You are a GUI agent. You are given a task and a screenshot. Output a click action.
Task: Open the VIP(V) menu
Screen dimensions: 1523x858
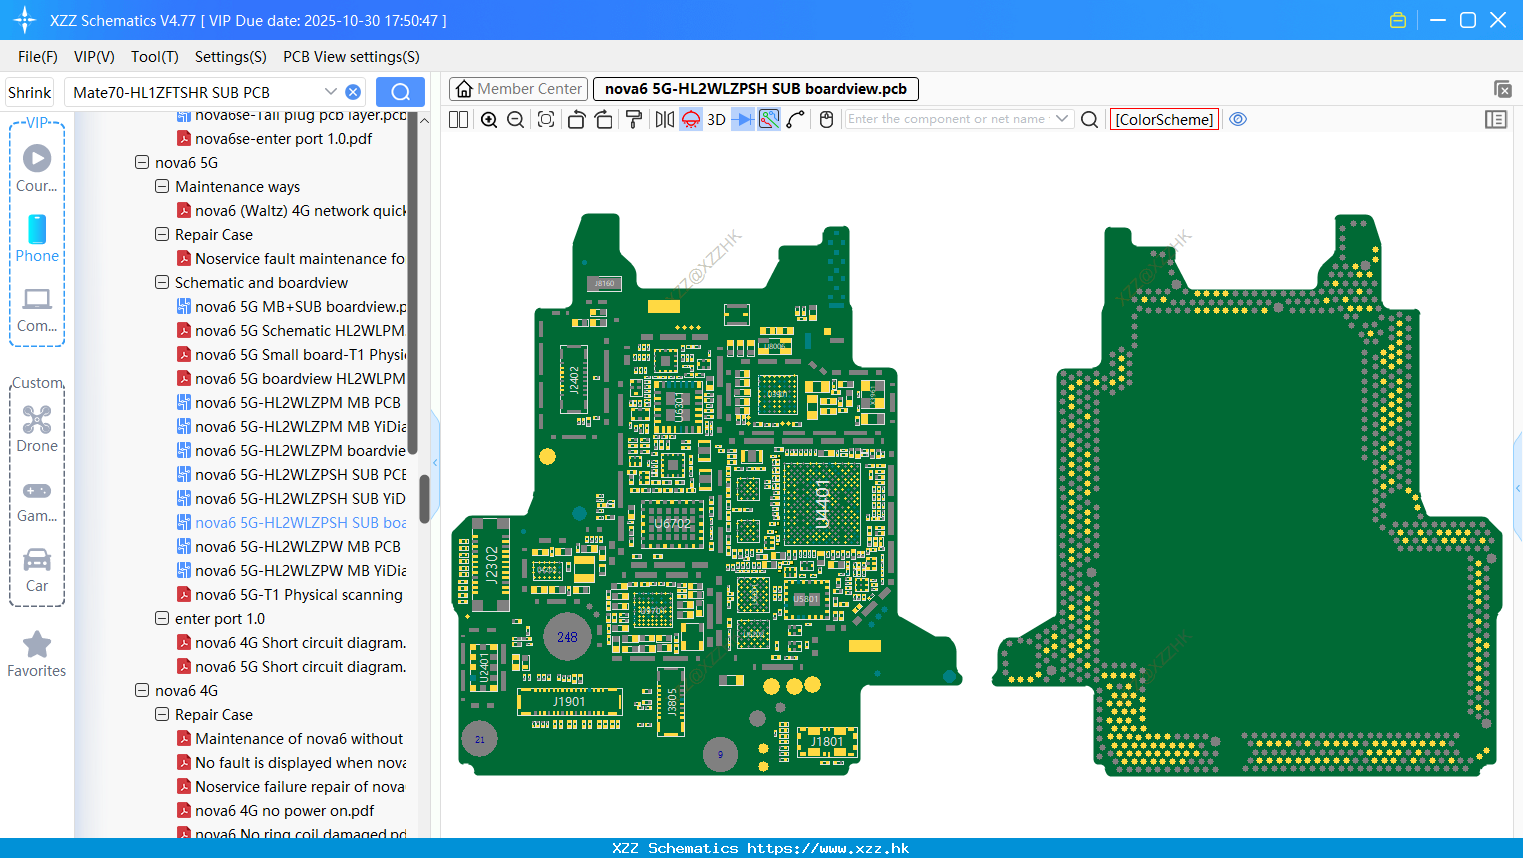pos(94,57)
